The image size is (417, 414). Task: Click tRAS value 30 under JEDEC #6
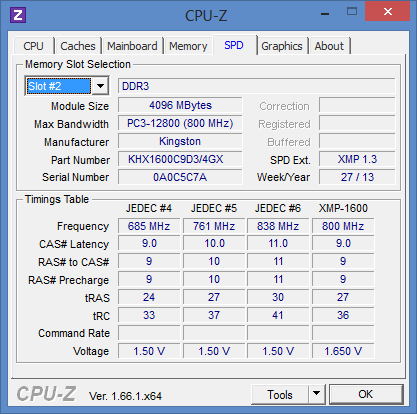pyautogui.click(x=278, y=297)
